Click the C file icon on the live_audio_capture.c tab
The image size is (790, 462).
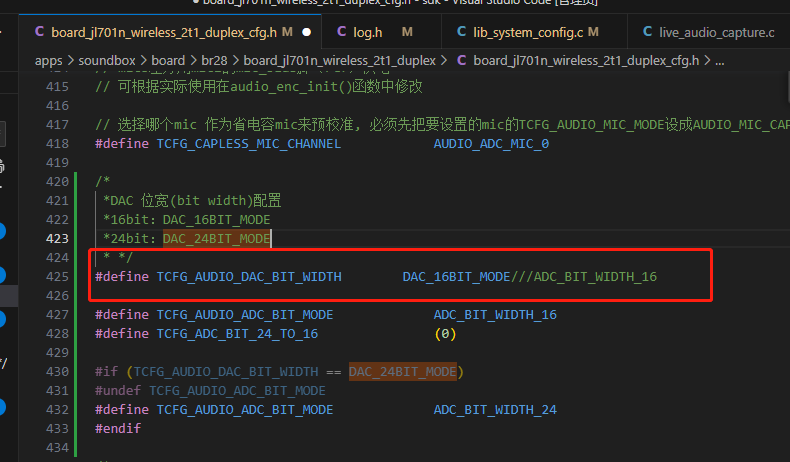648,32
